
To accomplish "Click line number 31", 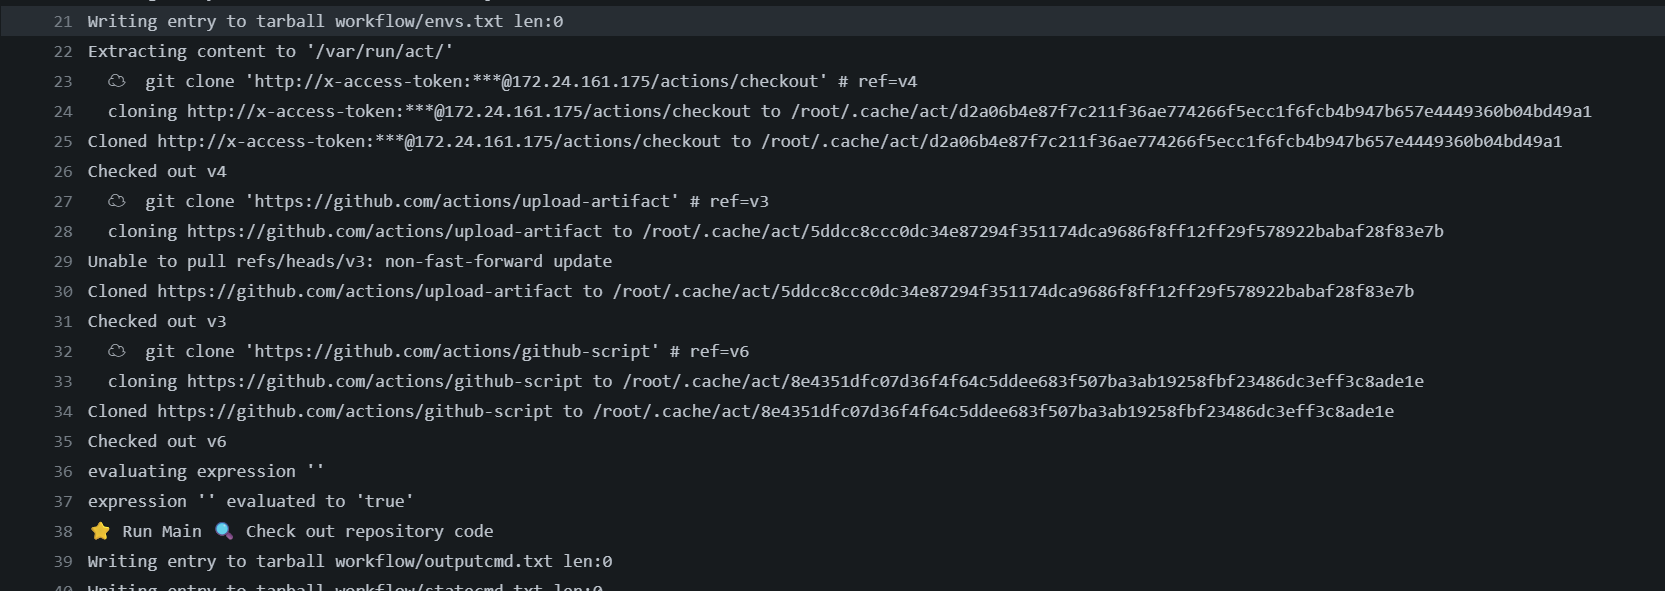I will click(63, 321).
